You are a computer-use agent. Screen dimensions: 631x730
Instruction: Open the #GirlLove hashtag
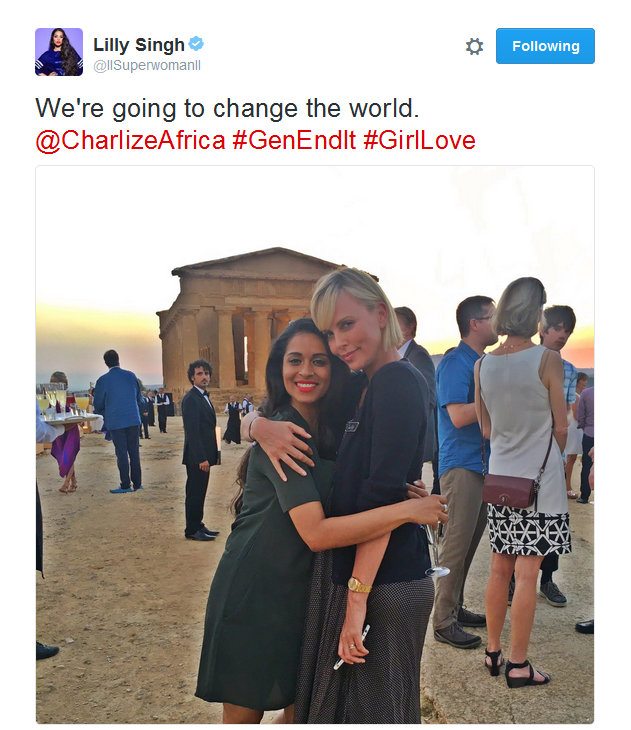coord(419,140)
